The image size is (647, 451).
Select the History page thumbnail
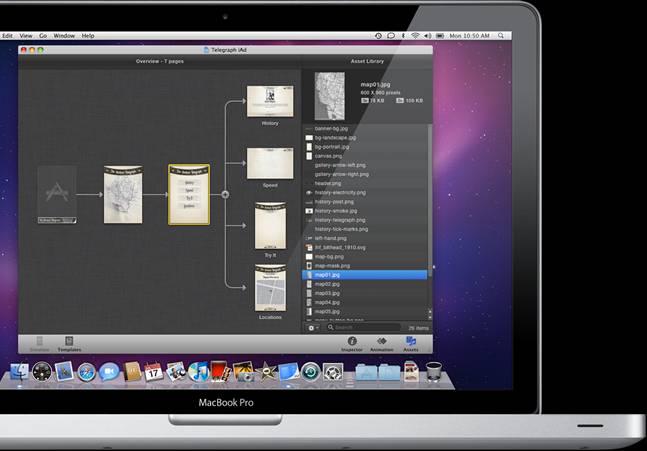click(269, 103)
